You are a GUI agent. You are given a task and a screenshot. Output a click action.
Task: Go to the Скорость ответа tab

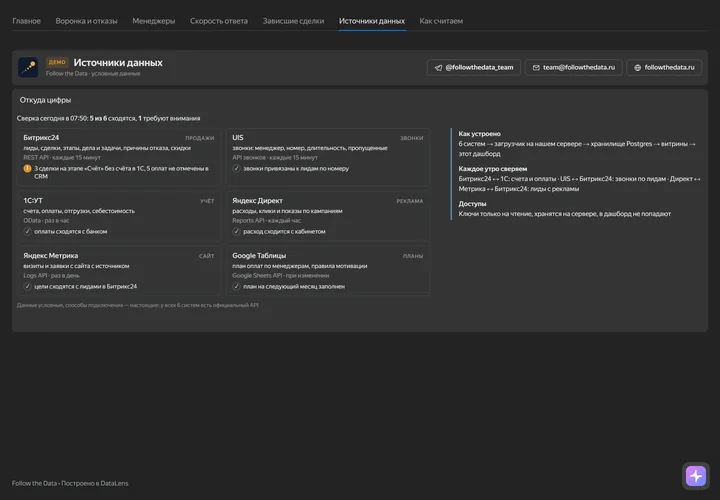pyautogui.click(x=219, y=21)
